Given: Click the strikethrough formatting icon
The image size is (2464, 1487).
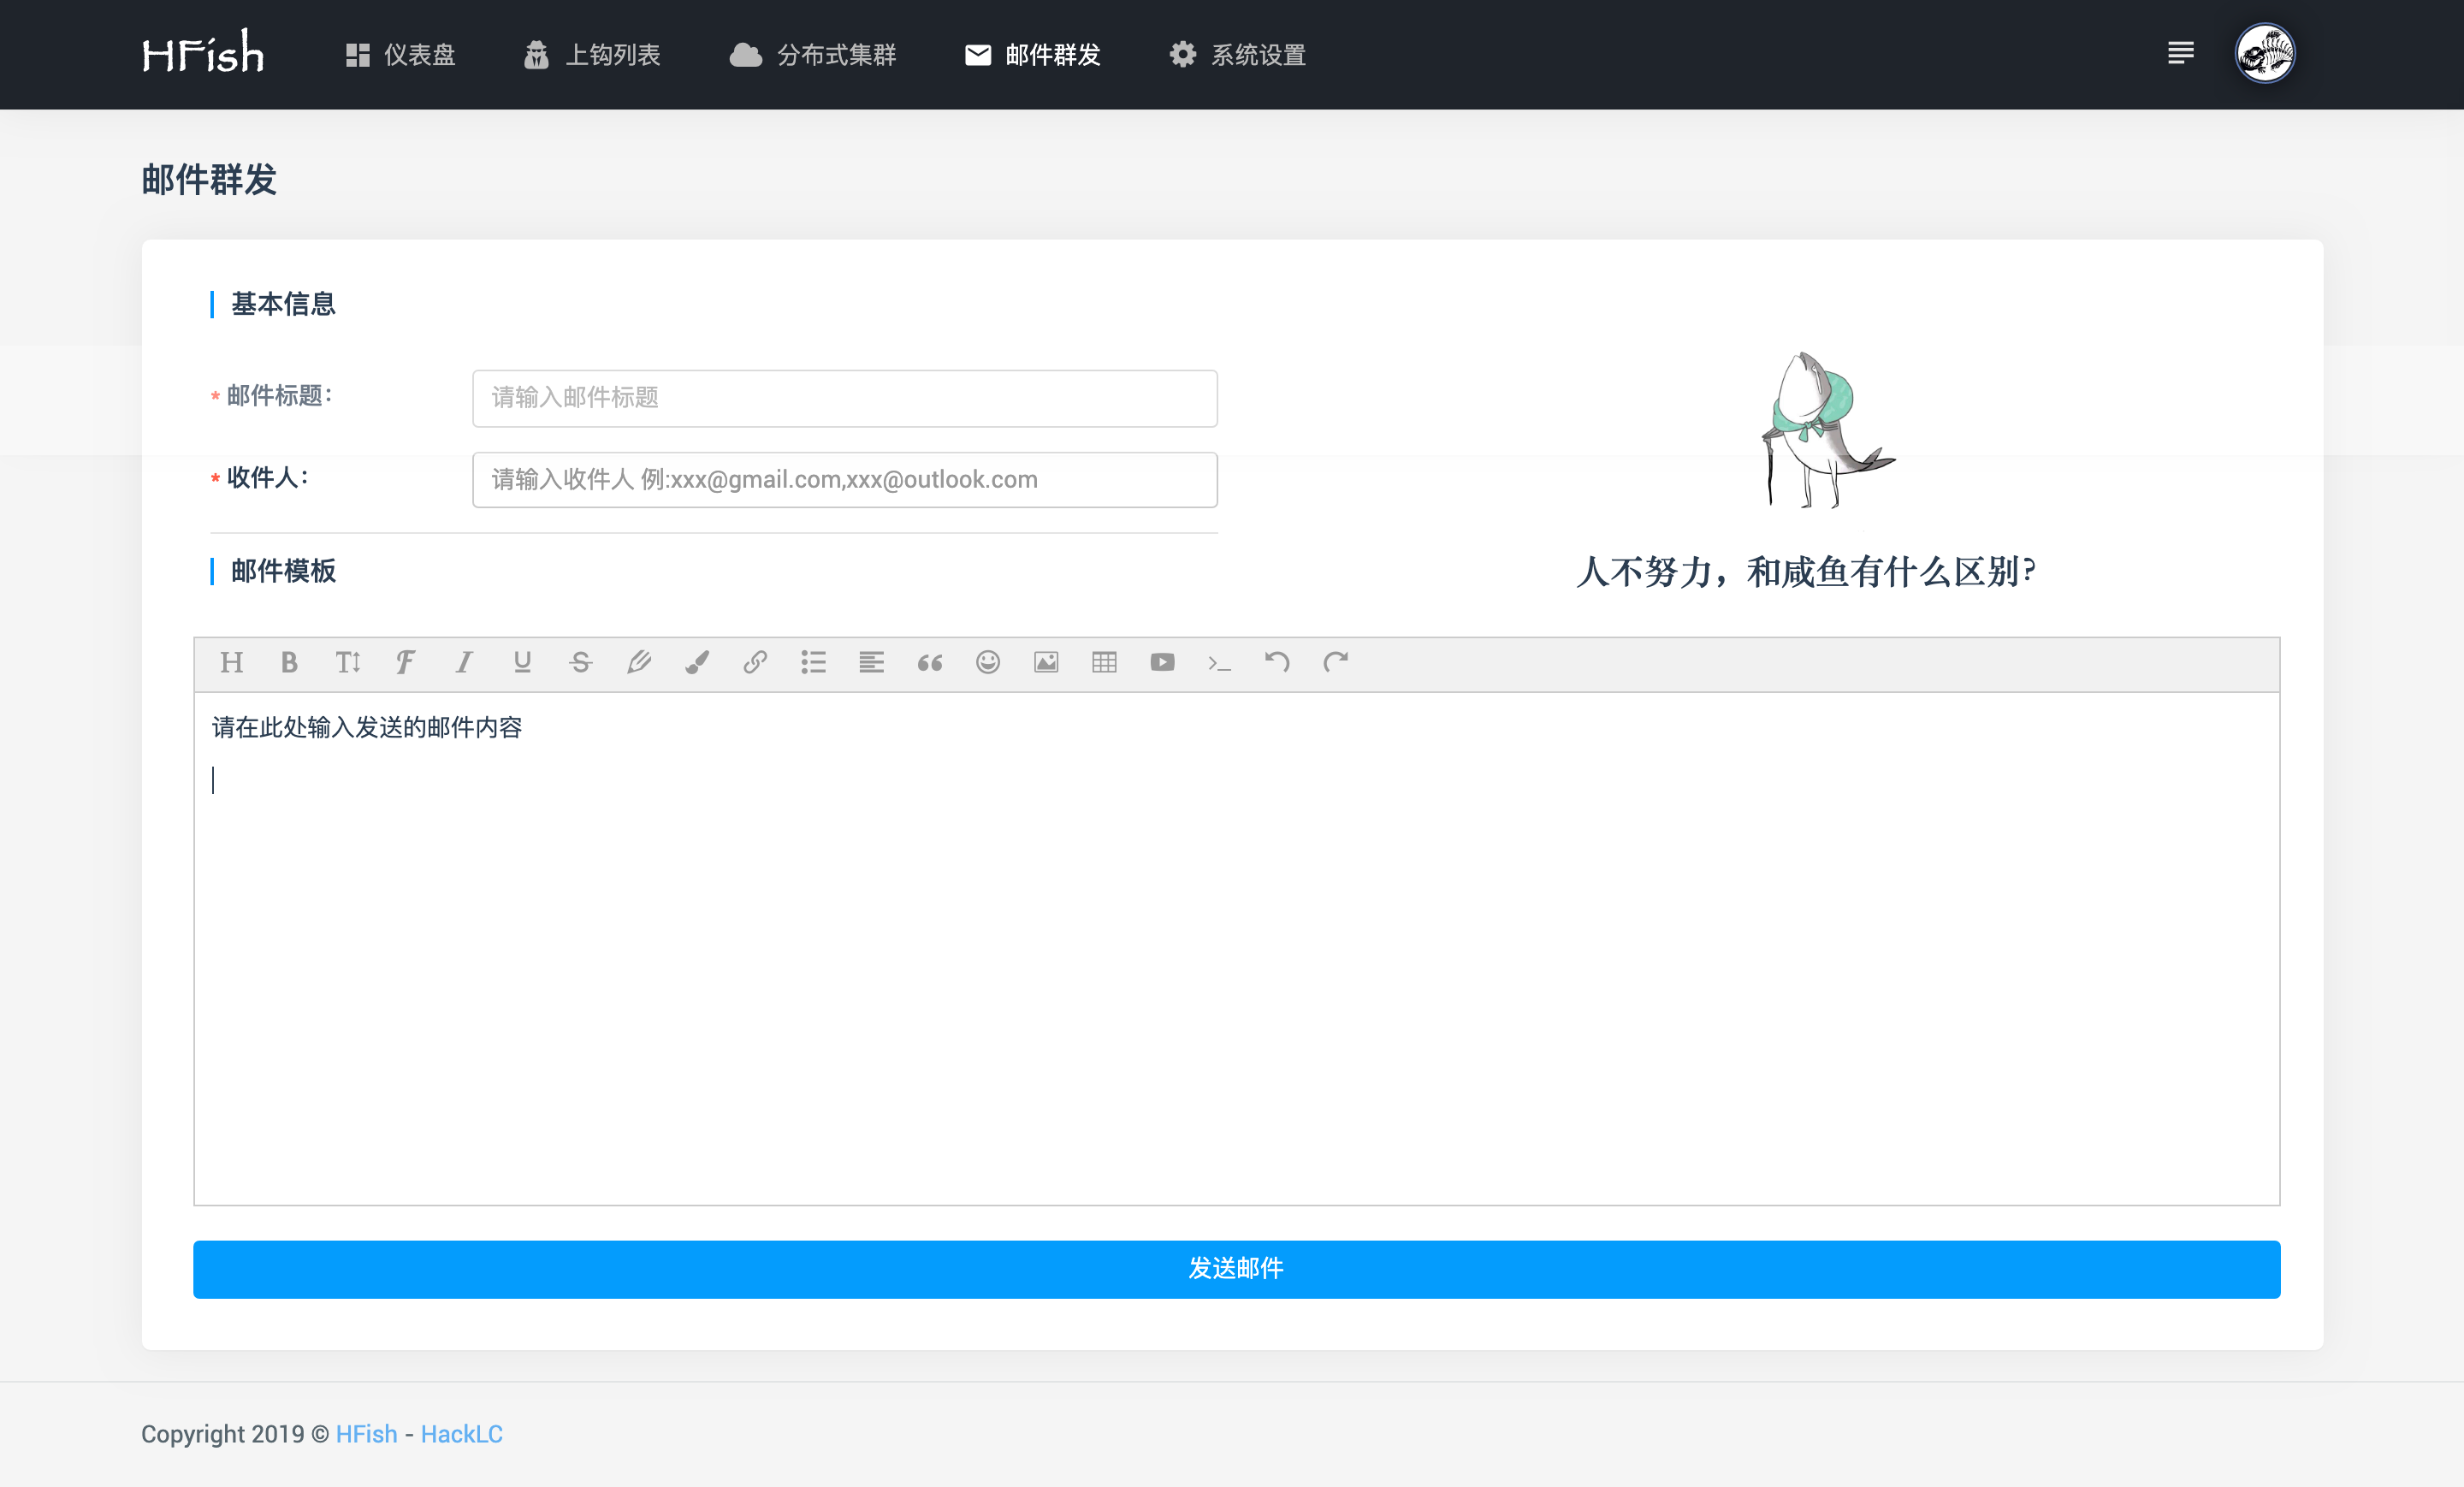Looking at the screenshot, I should pyautogui.click(x=580, y=662).
